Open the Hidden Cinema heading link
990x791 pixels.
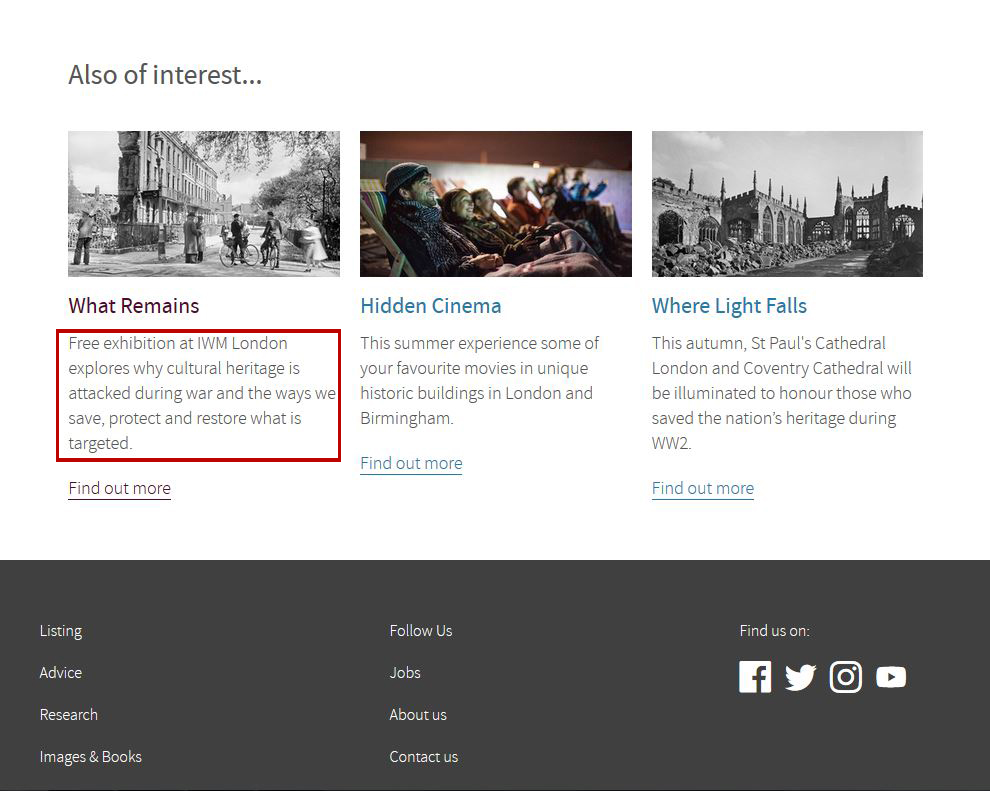pos(430,306)
